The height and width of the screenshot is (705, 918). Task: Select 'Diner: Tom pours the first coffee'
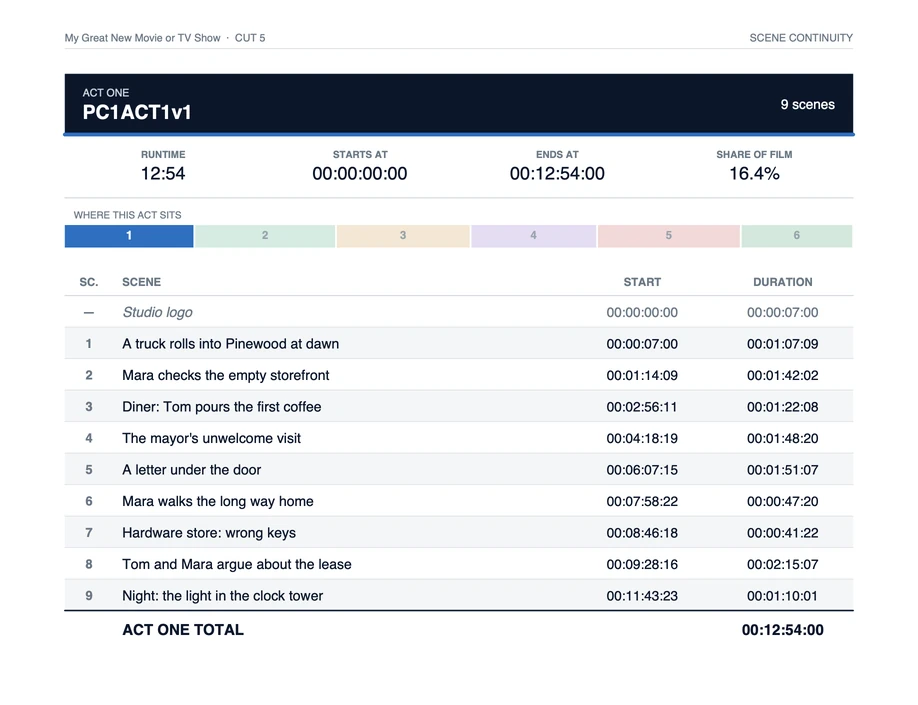point(459,407)
